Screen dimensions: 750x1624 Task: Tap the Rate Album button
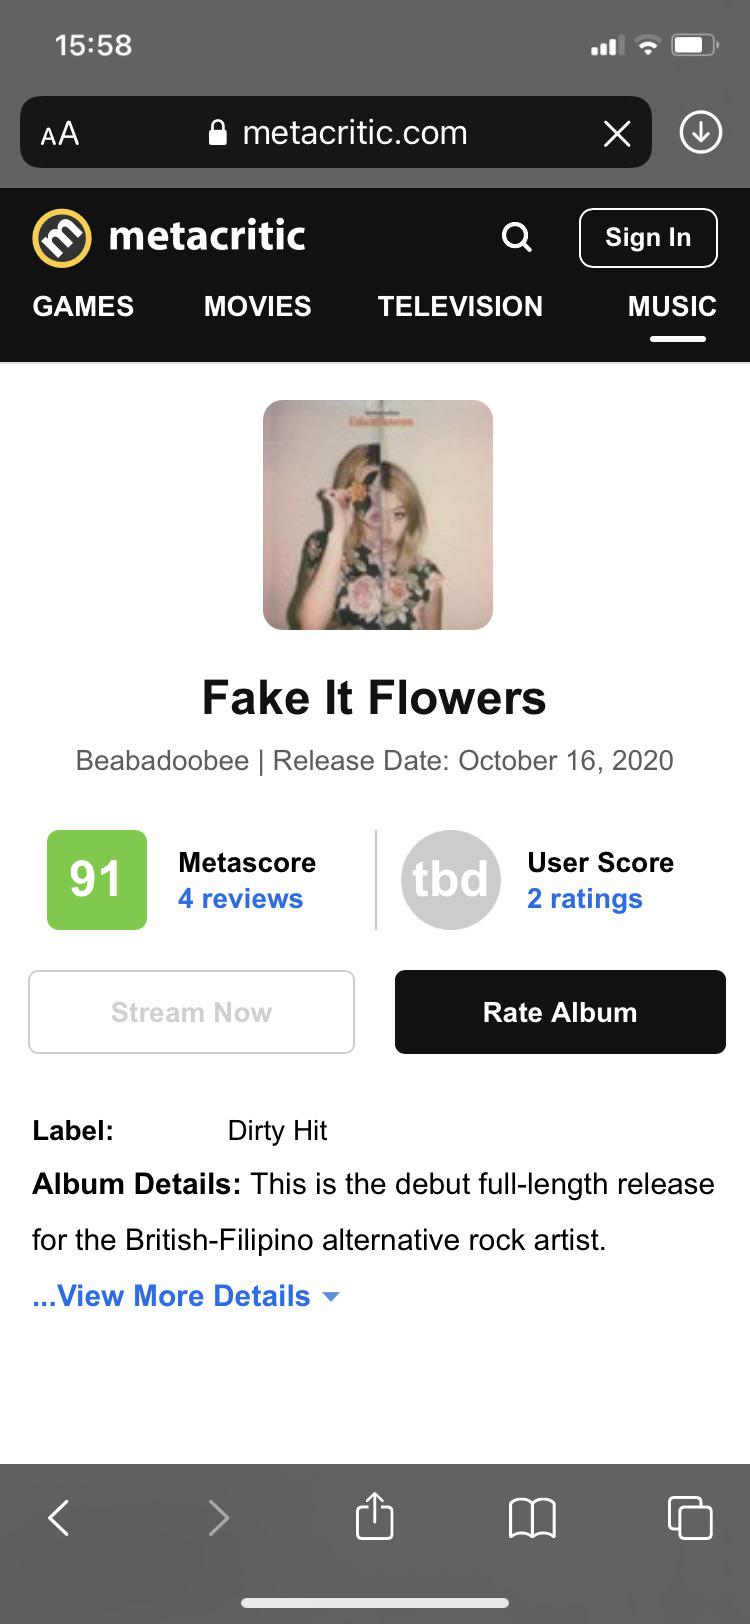coord(560,1011)
